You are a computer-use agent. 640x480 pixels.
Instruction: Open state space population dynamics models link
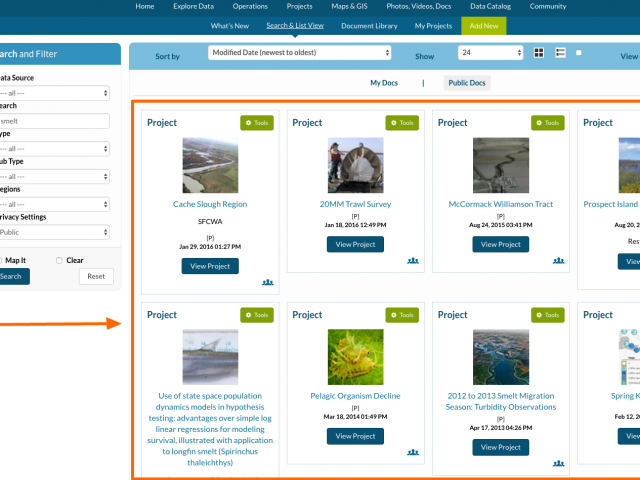(x=210, y=429)
